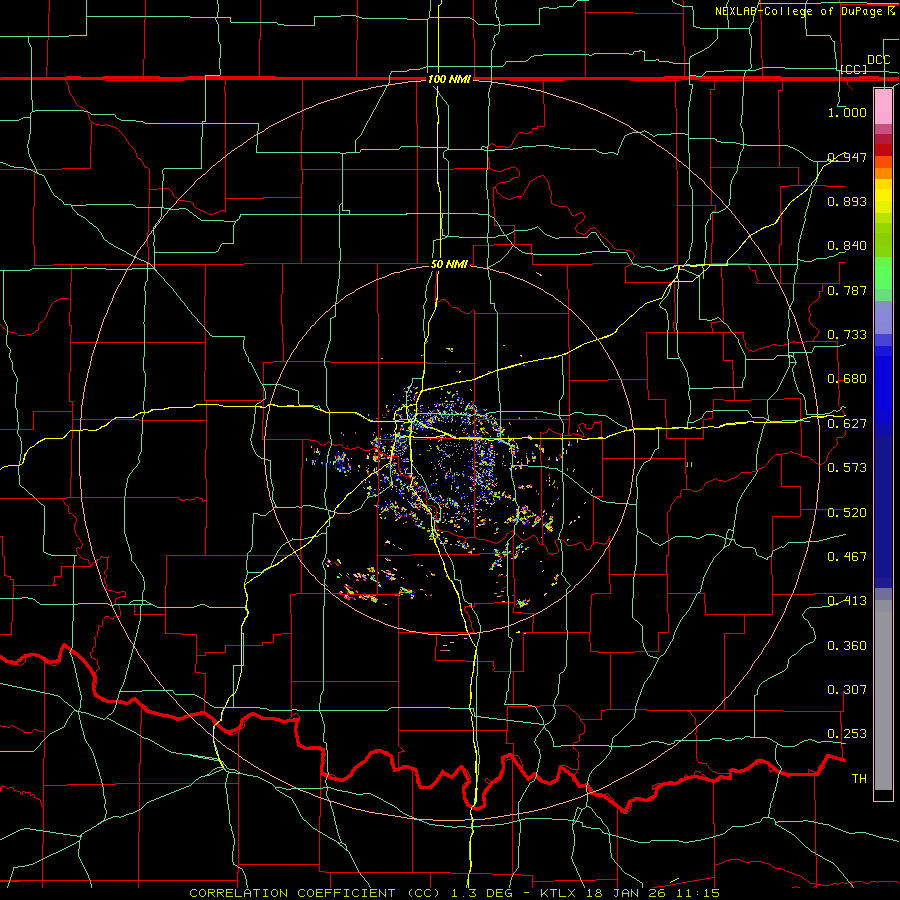
Task: Click the 0.787 scale value
Action: [847, 290]
